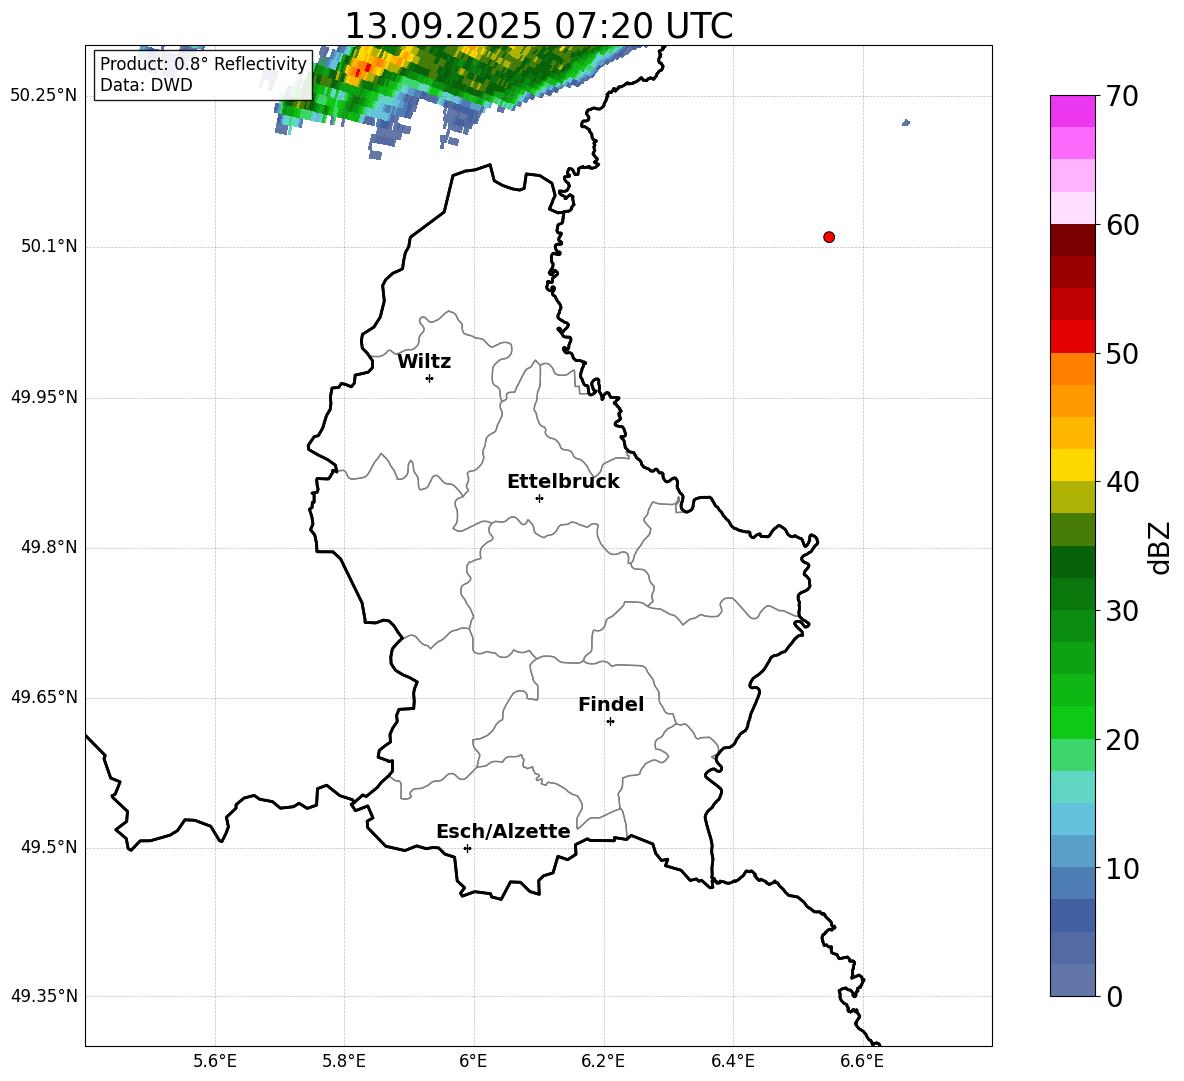Image resolution: width=1184 pixels, height=1081 pixels.
Task: Click the 0 colorbar tick label
Action: [1114, 996]
